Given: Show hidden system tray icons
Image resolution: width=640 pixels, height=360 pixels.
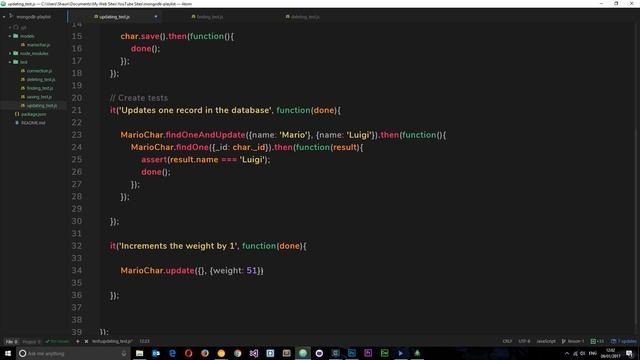Looking at the screenshot, I should pos(567,353).
